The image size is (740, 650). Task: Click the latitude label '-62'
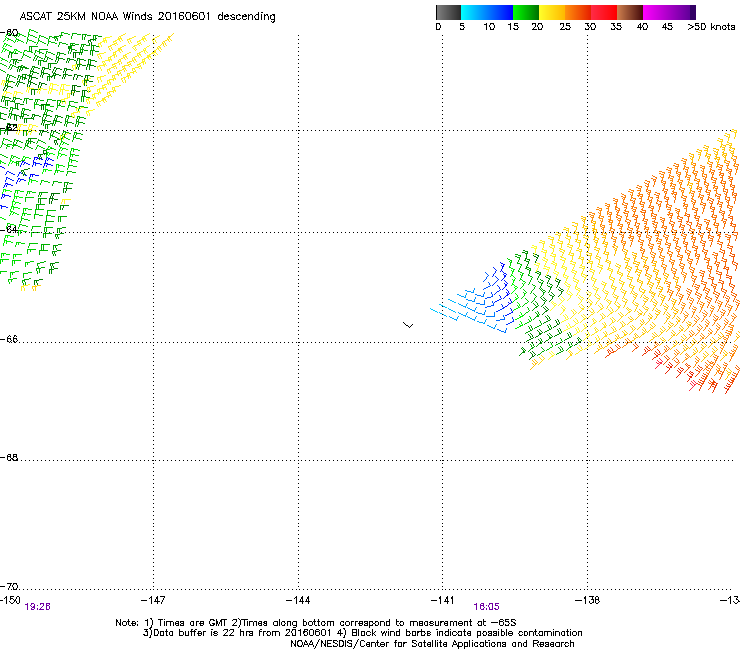click(x=9, y=127)
